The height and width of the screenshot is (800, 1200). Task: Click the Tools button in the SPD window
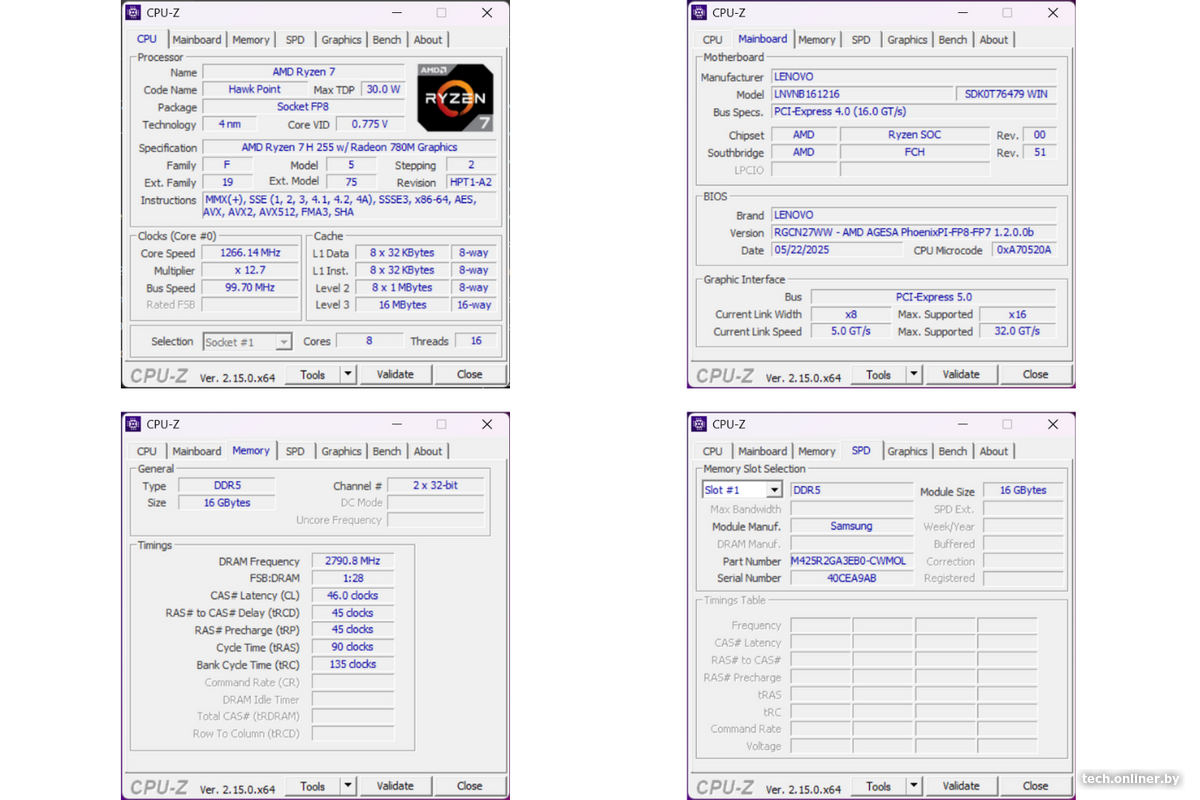pyautogui.click(x=878, y=786)
